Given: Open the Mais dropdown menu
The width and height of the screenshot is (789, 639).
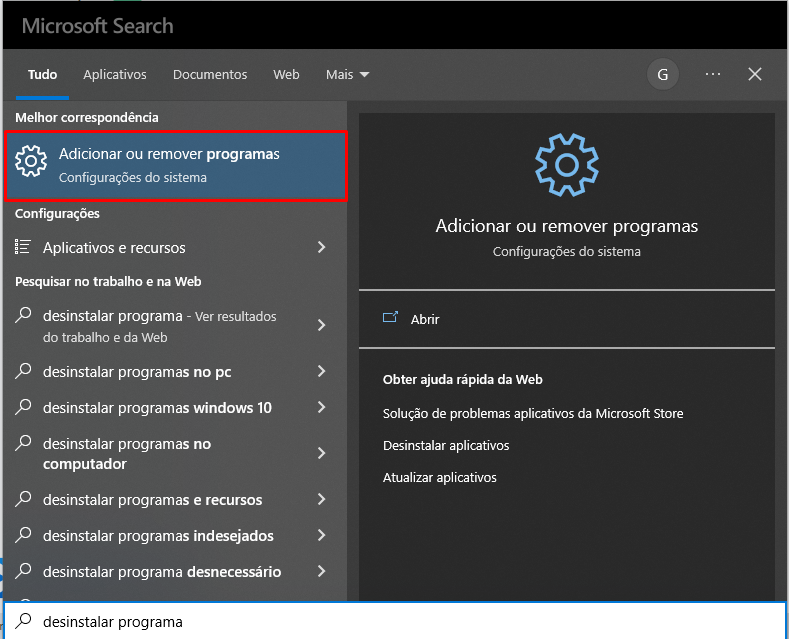Looking at the screenshot, I should [347, 74].
